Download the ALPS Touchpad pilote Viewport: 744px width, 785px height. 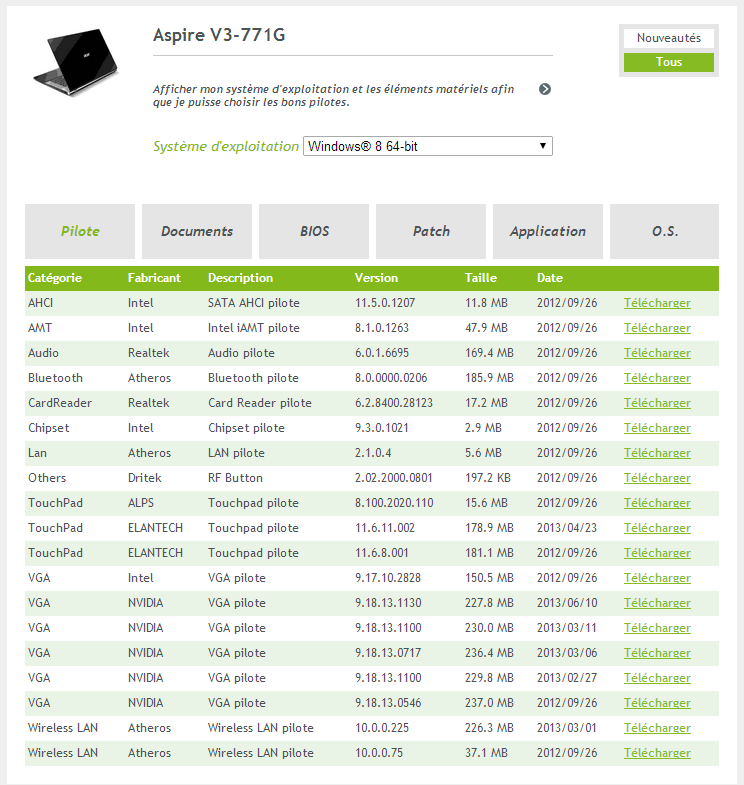pos(657,504)
